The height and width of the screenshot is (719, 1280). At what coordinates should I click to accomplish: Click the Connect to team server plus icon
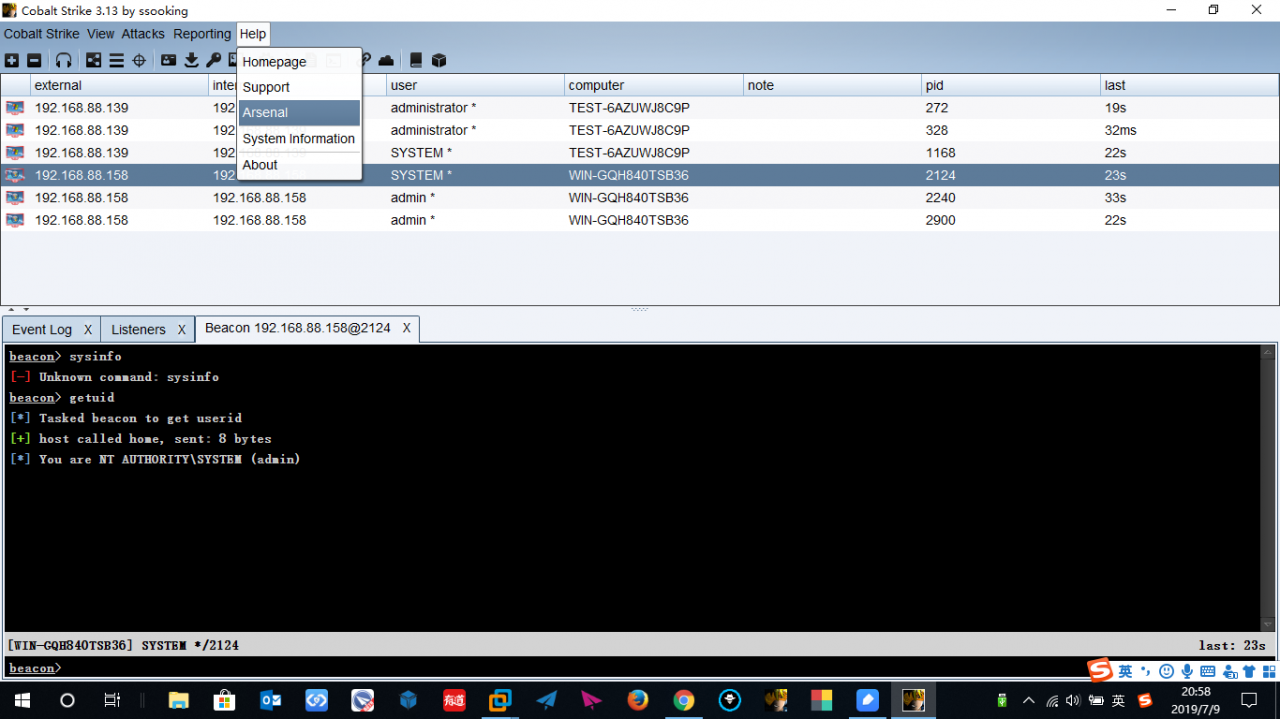pyautogui.click(x=12, y=60)
